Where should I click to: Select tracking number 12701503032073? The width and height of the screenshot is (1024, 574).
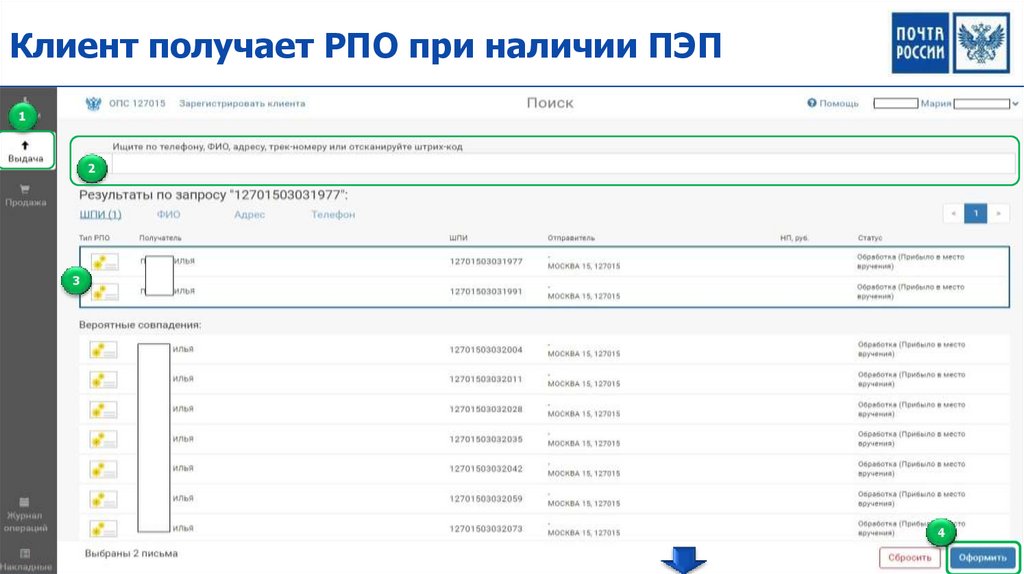click(486, 528)
